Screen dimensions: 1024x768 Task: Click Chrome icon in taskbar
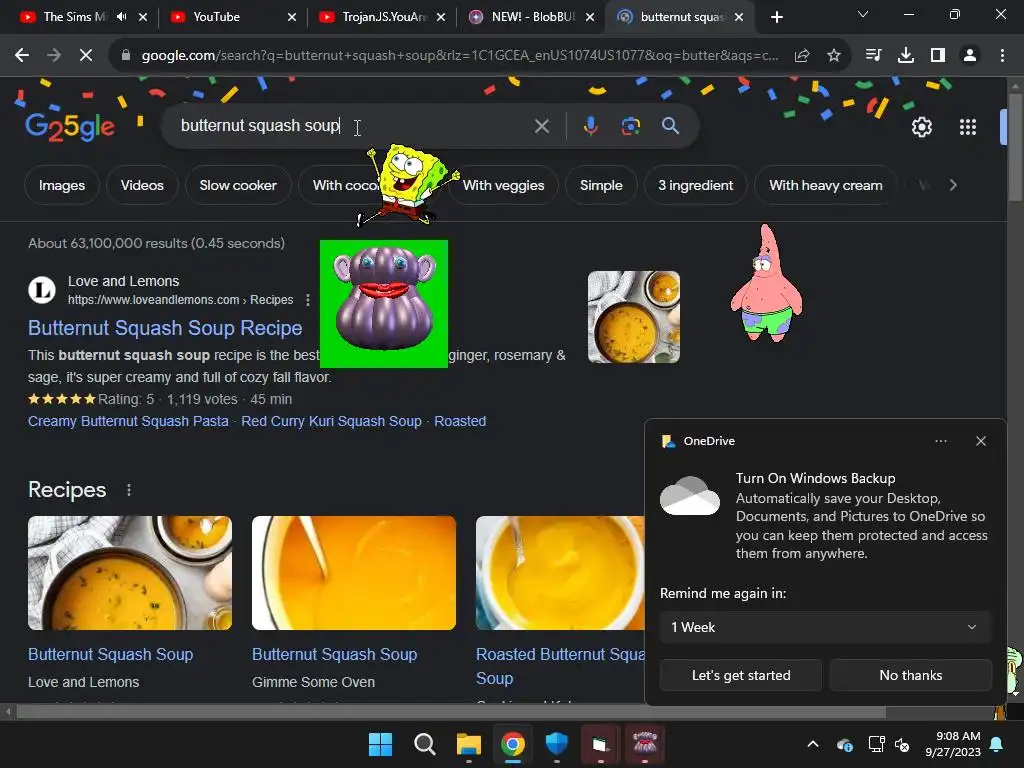pyautogui.click(x=513, y=744)
